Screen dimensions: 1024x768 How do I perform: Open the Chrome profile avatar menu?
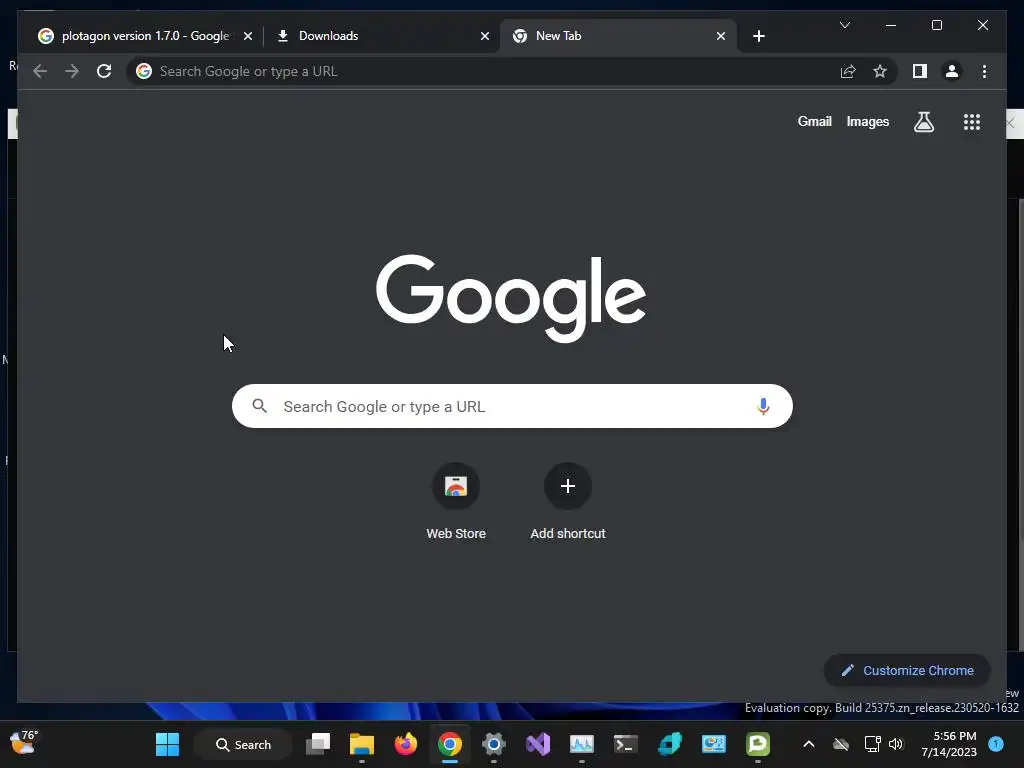tap(952, 71)
